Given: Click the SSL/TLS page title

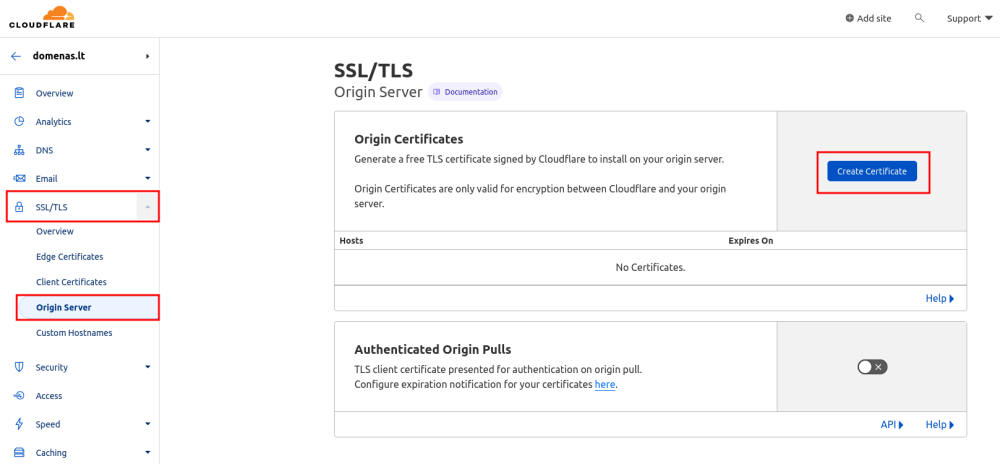Looking at the screenshot, I should (x=373, y=71).
